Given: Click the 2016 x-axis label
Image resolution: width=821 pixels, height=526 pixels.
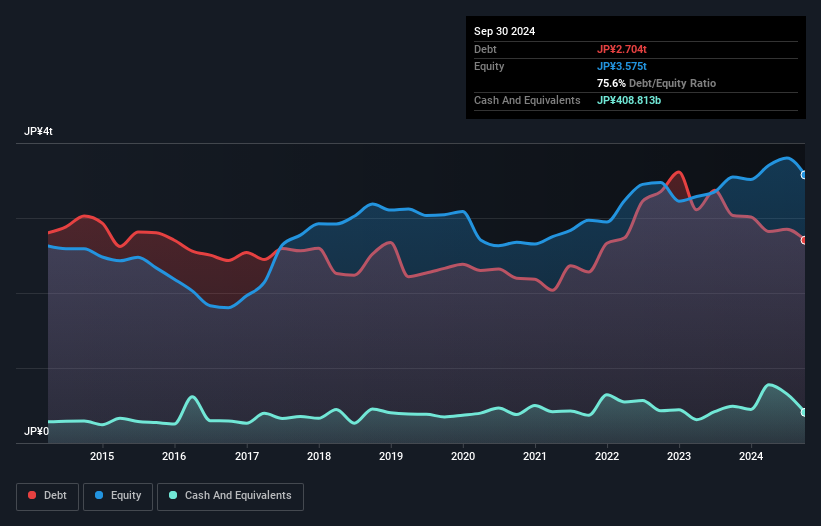Looking at the screenshot, I should tap(174, 456).
